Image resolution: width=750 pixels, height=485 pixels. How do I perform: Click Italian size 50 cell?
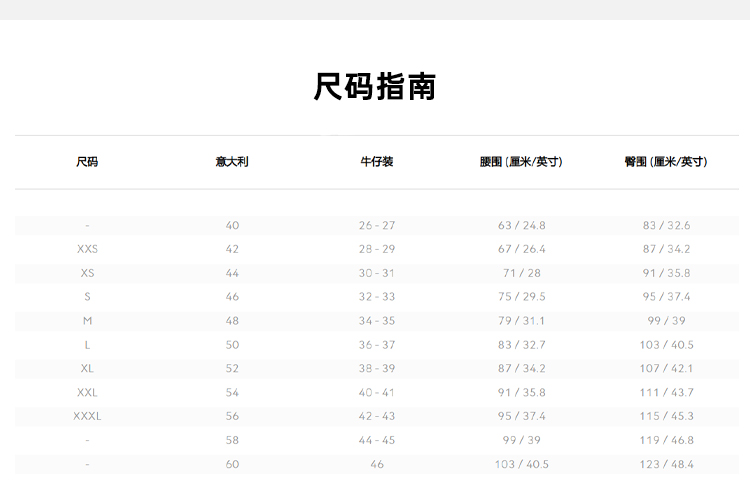click(x=232, y=345)
